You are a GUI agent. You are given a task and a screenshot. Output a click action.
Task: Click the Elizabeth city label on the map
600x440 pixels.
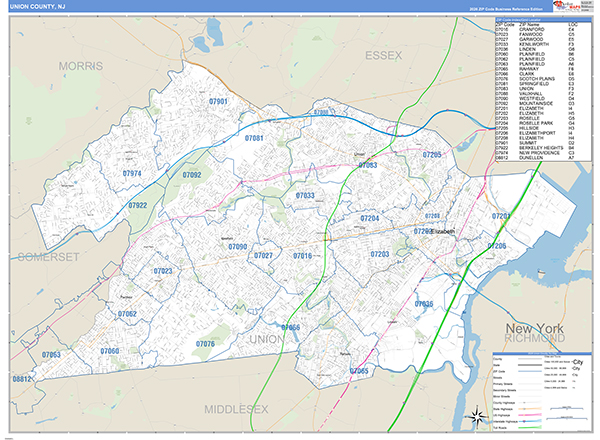pyautogui.click(x=443, y=231)
